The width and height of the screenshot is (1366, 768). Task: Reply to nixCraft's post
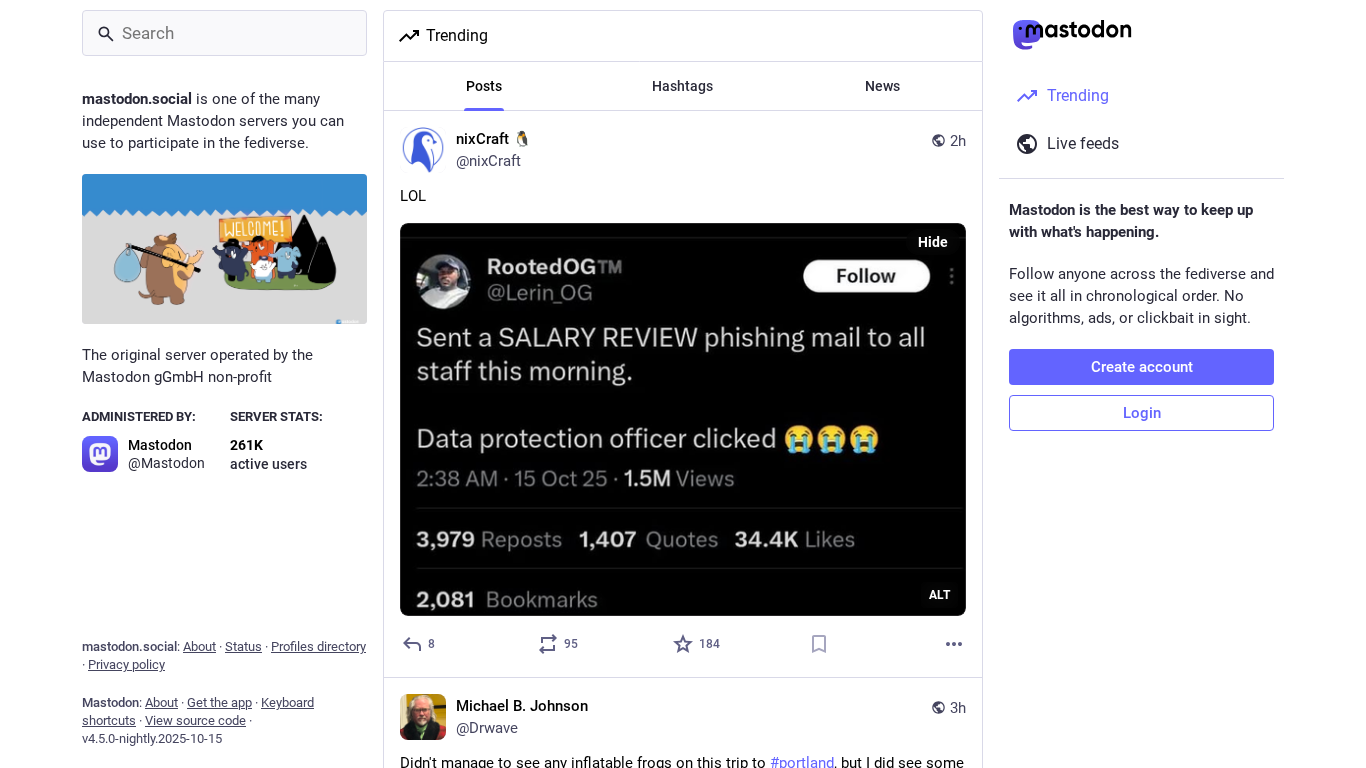pyautogui.click(x=412, y=644)
